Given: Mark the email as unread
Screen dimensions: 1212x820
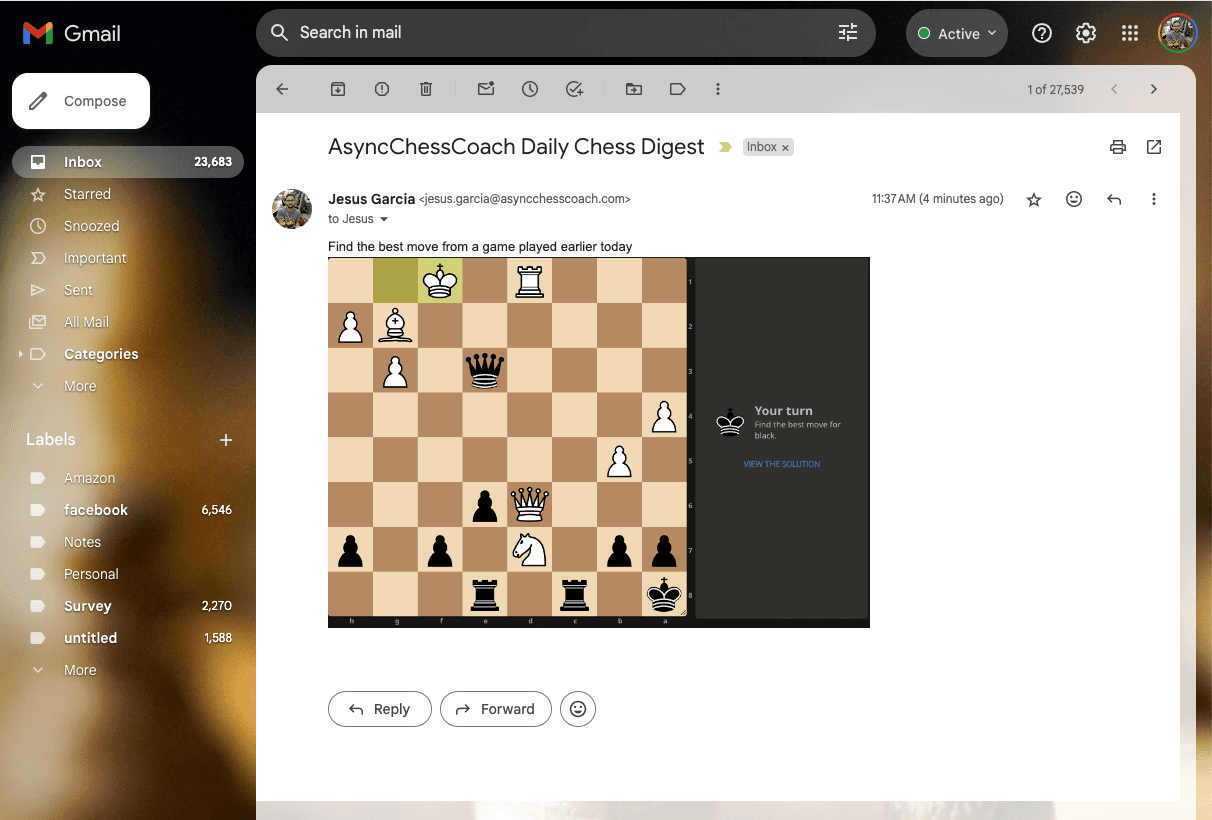Looking at the screenshot, I should (x=486, y=89).
